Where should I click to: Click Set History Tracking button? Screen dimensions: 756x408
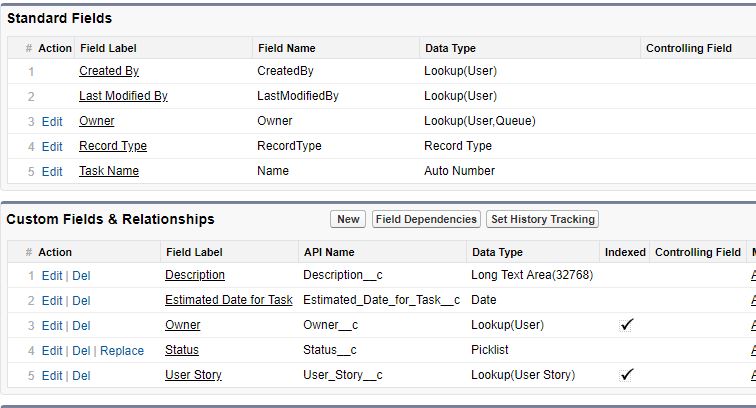(x=542, y=219)
